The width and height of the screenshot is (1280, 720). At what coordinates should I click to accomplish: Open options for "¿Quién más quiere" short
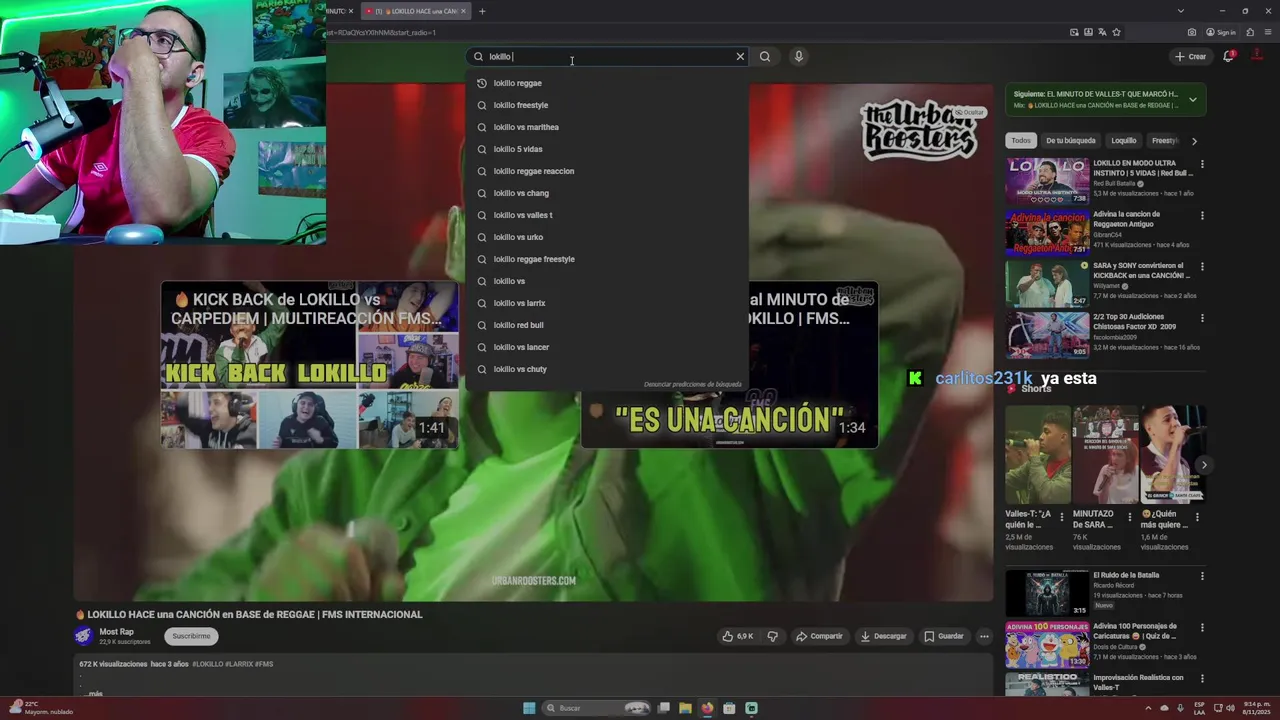point(1197,517)
